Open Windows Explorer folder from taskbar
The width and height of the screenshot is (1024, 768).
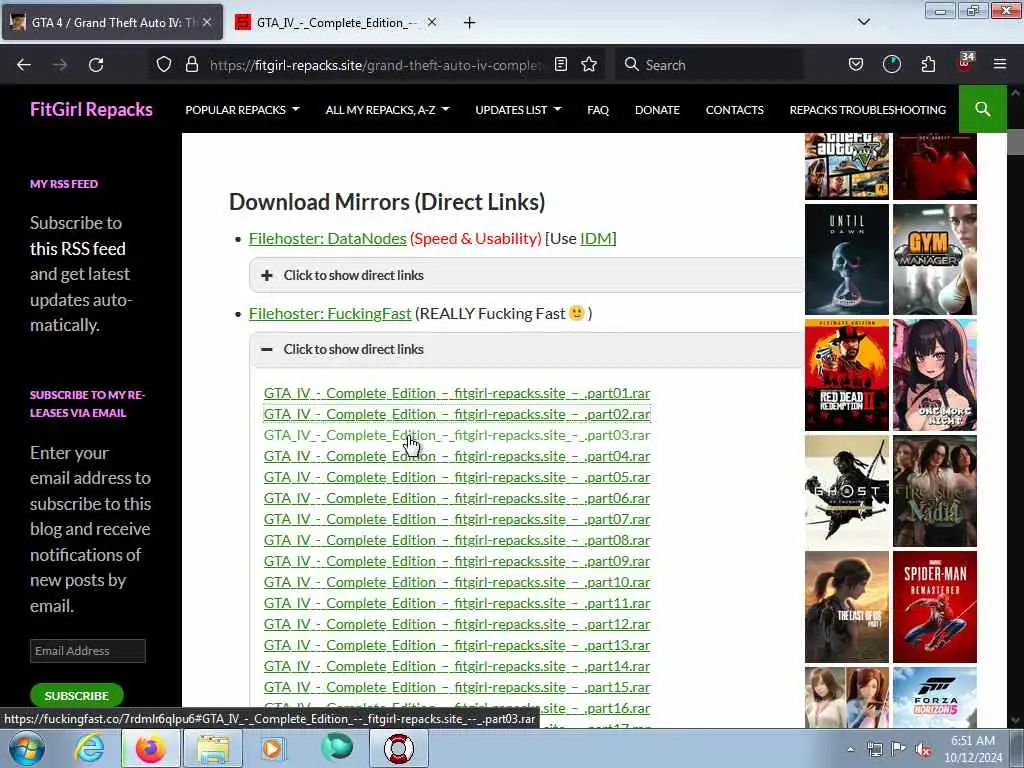pos(213,748)
